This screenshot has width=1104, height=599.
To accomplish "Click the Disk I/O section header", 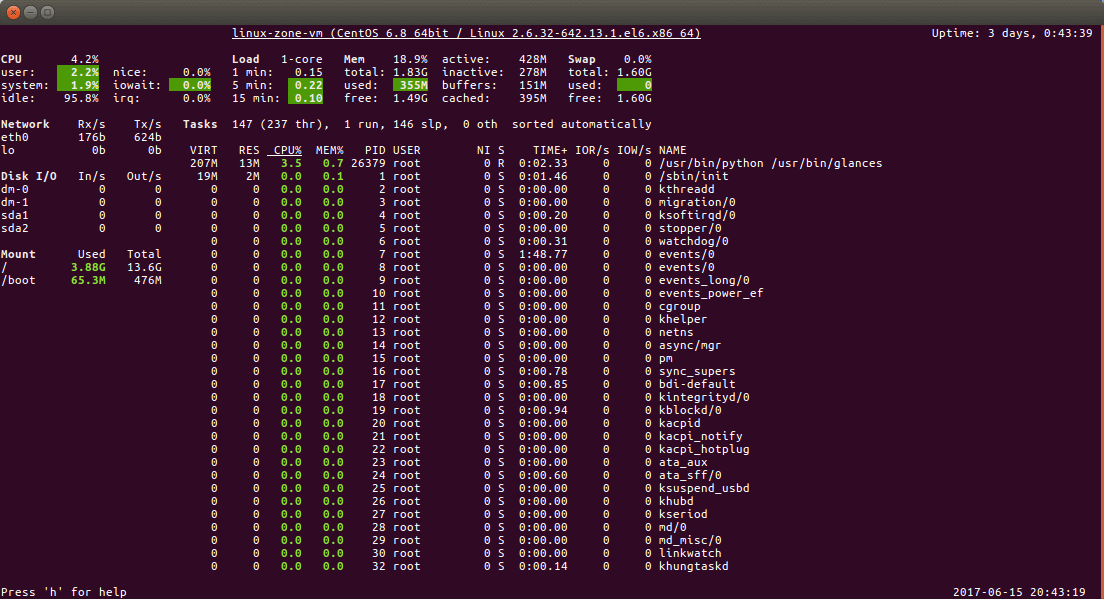I will pyautogui.click(x=32, y=176).
